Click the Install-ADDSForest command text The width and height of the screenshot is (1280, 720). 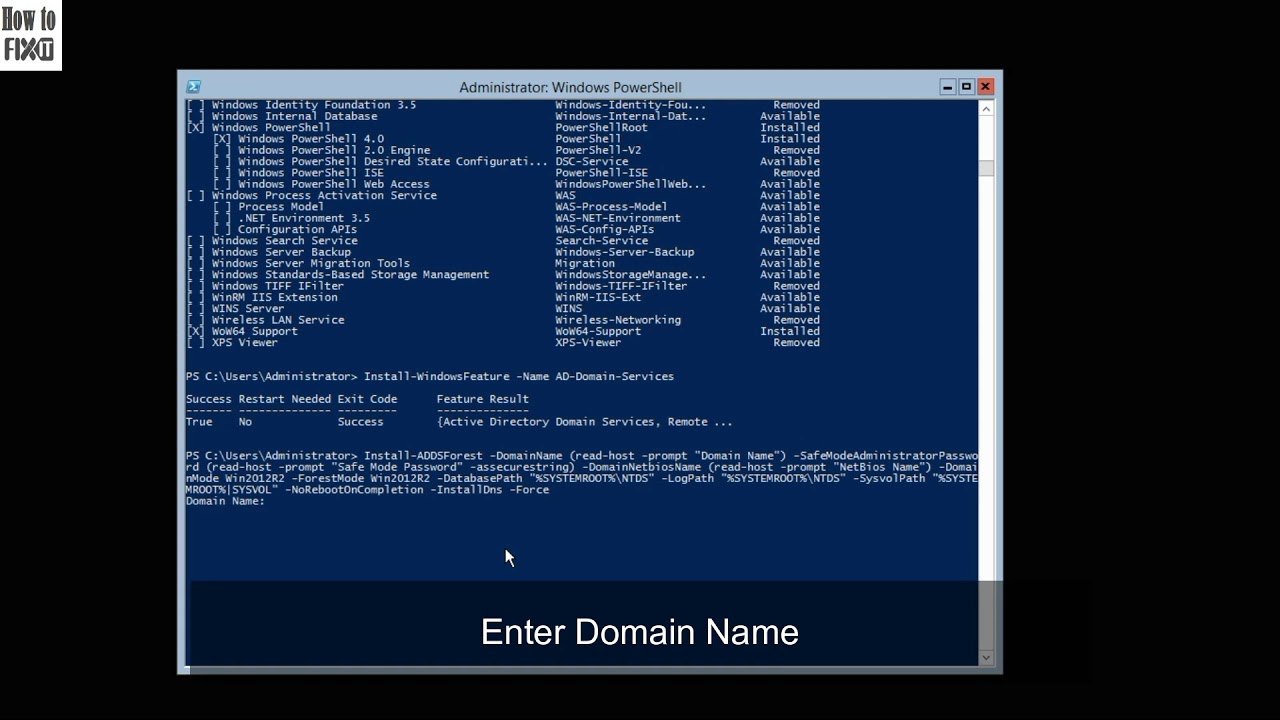582,473
